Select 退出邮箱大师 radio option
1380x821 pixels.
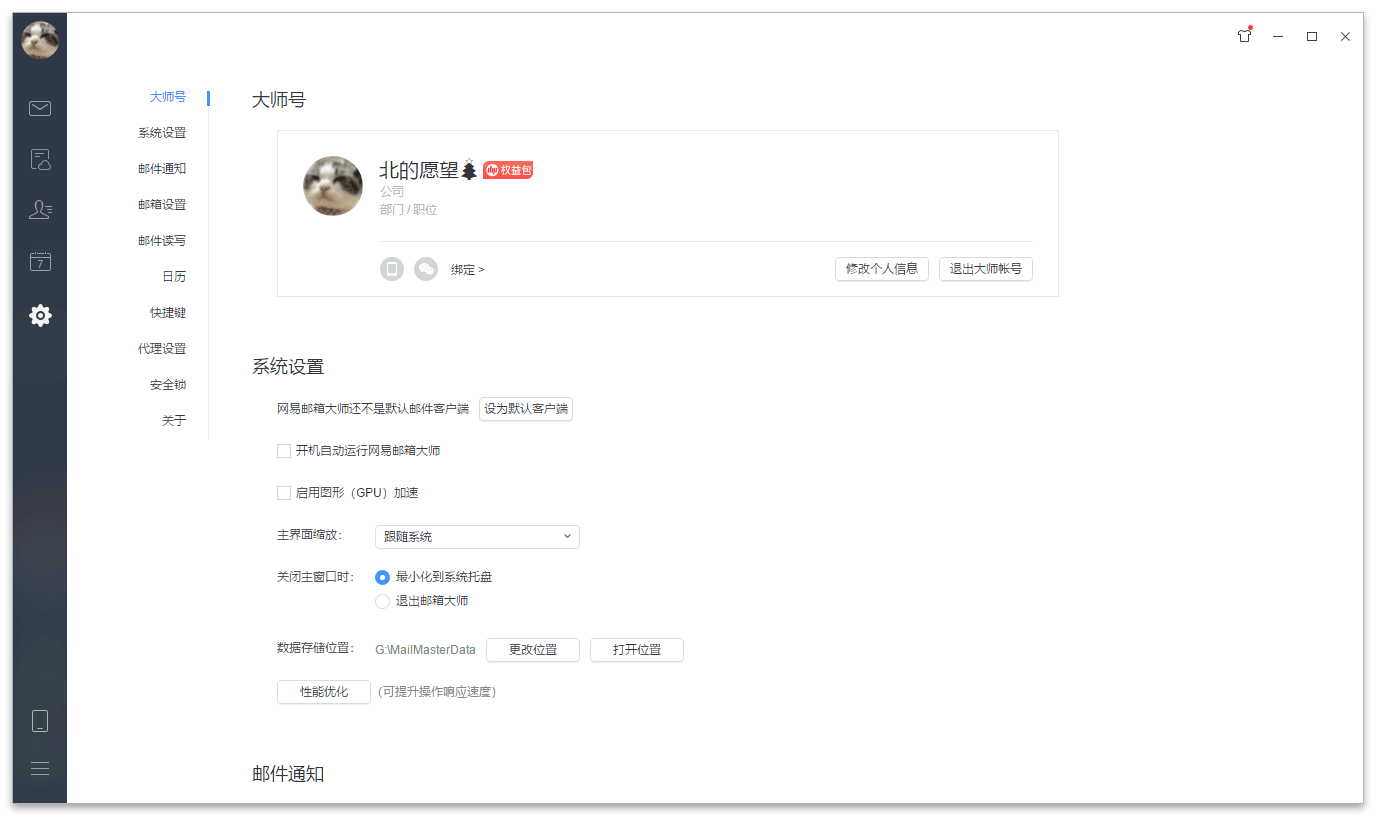382,601
